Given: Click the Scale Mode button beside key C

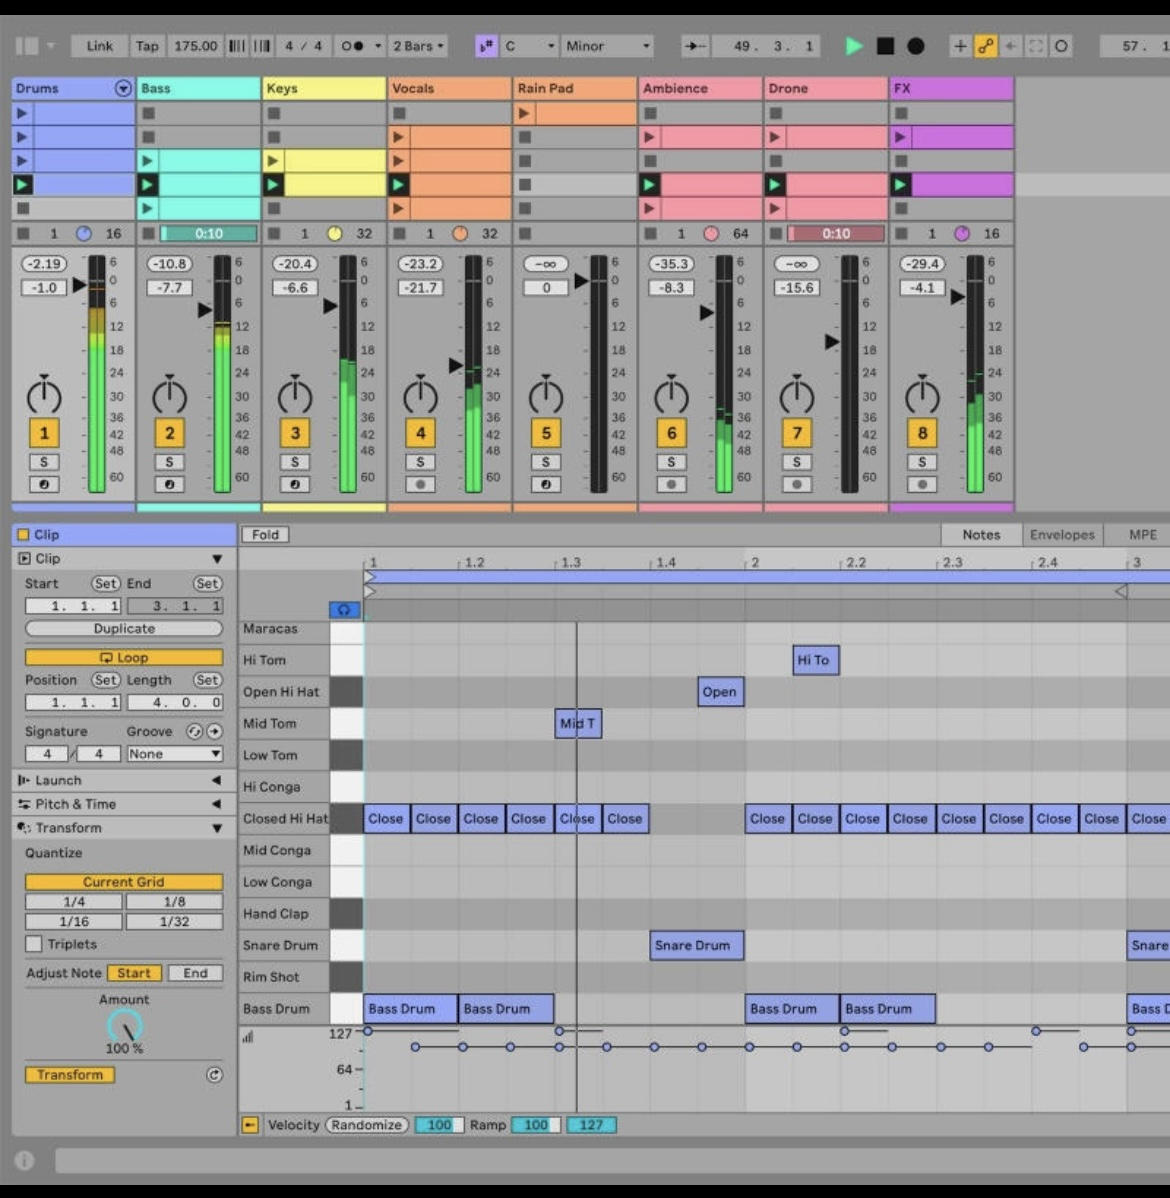Looking at the screenshot, I should 486,46.
